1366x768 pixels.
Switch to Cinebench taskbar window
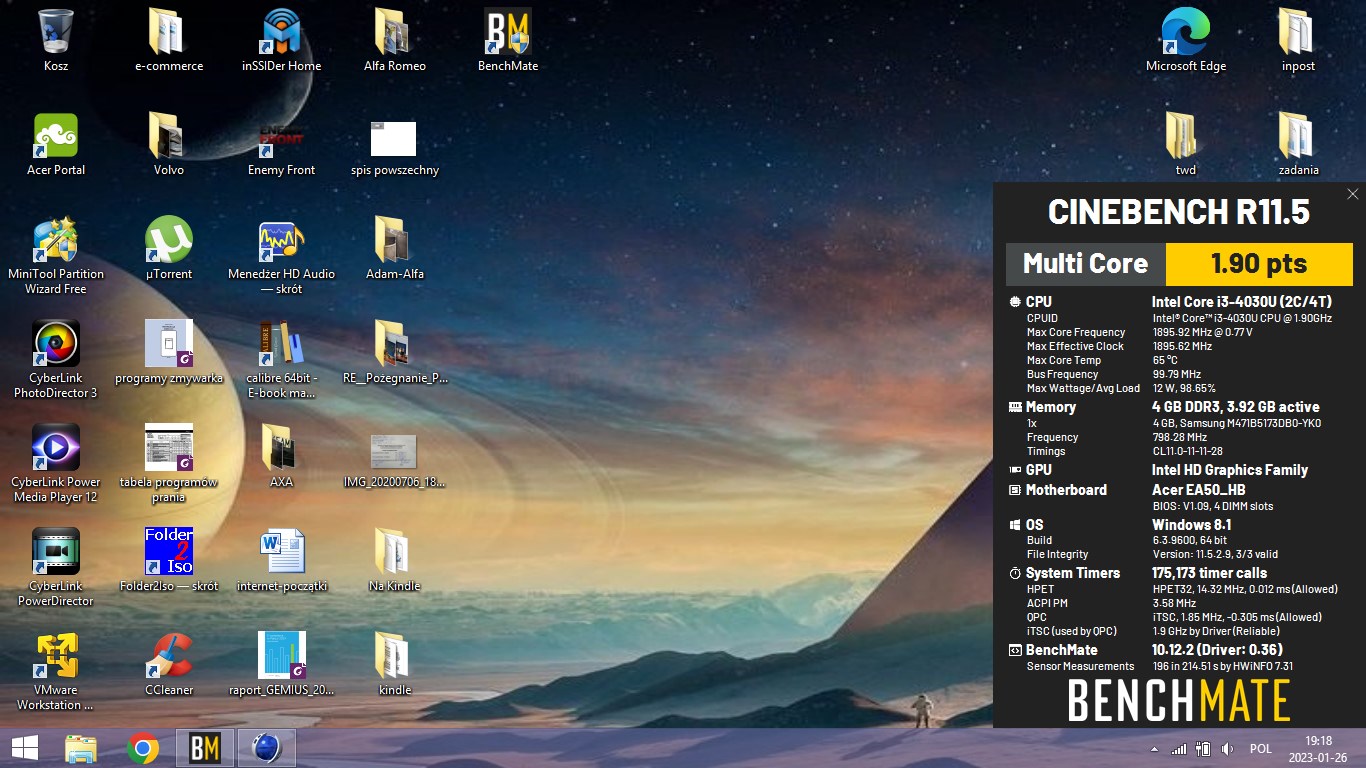point(267,748)
